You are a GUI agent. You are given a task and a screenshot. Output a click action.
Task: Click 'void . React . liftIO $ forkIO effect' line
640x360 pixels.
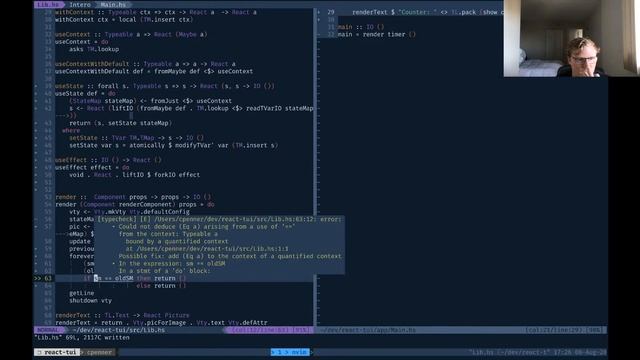134,175
